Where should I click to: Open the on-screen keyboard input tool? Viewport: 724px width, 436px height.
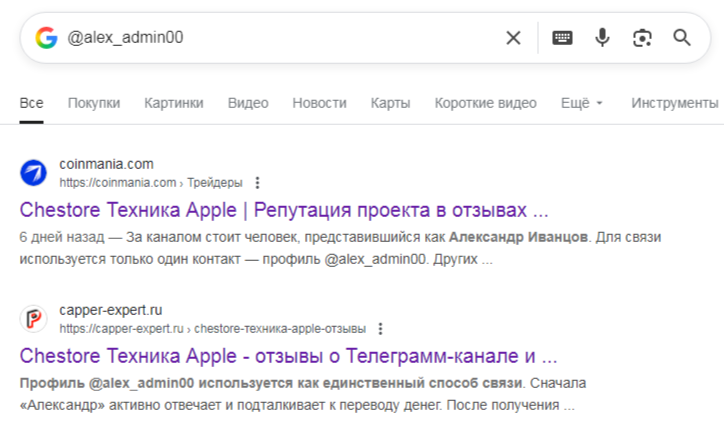[562, 38]
